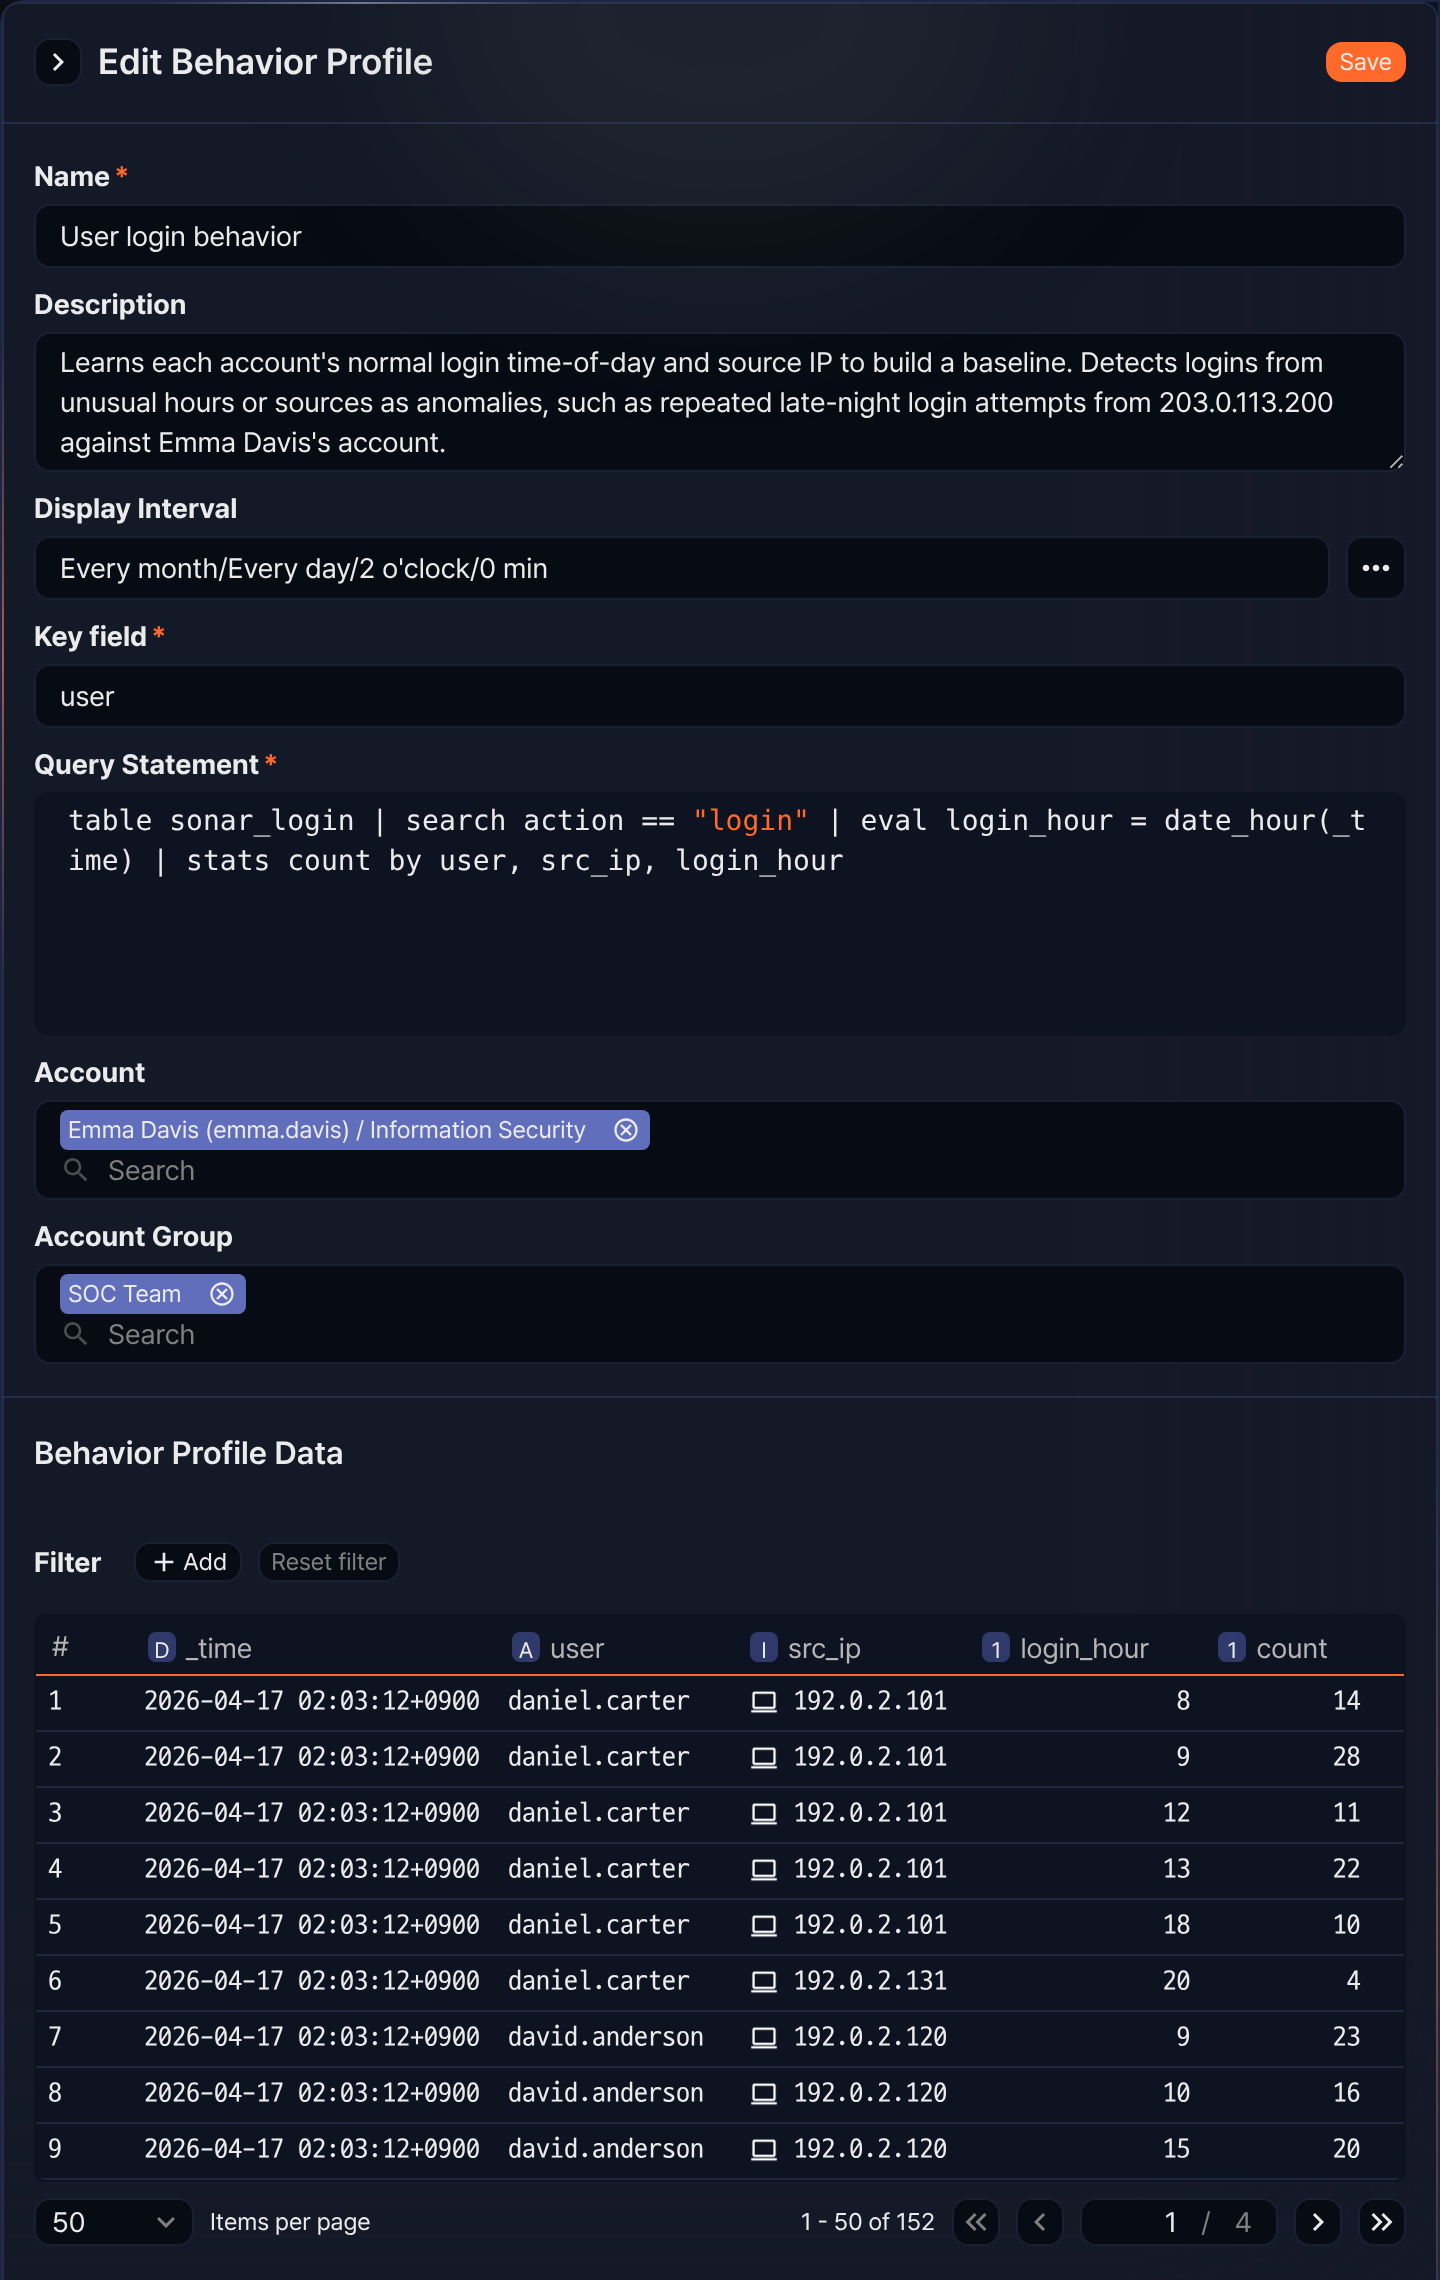Click the device icon in row 7
1440x2280 pixels.
pyautogui.click(x=764, y=2037)
